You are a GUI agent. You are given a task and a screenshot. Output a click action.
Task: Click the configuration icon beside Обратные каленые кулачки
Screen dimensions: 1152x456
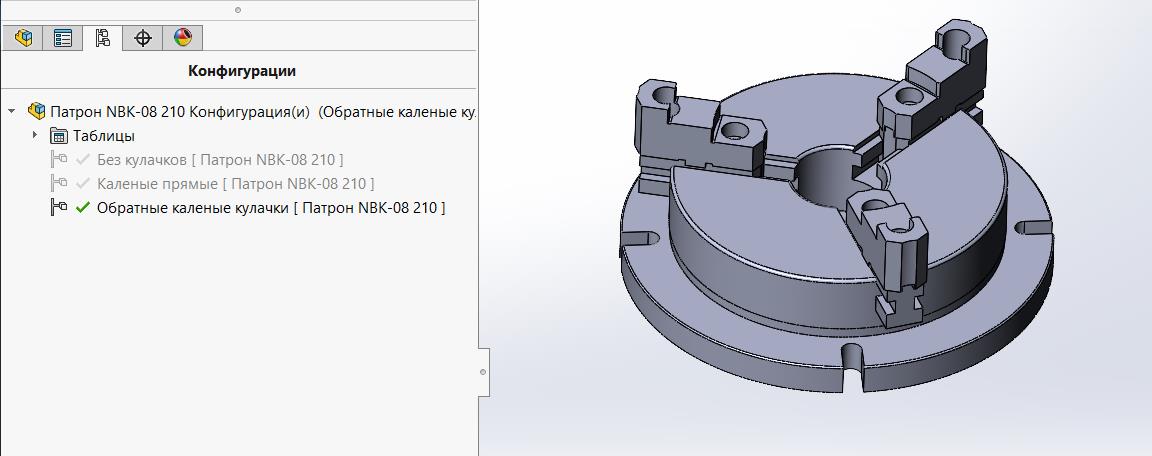click(59, 208)
